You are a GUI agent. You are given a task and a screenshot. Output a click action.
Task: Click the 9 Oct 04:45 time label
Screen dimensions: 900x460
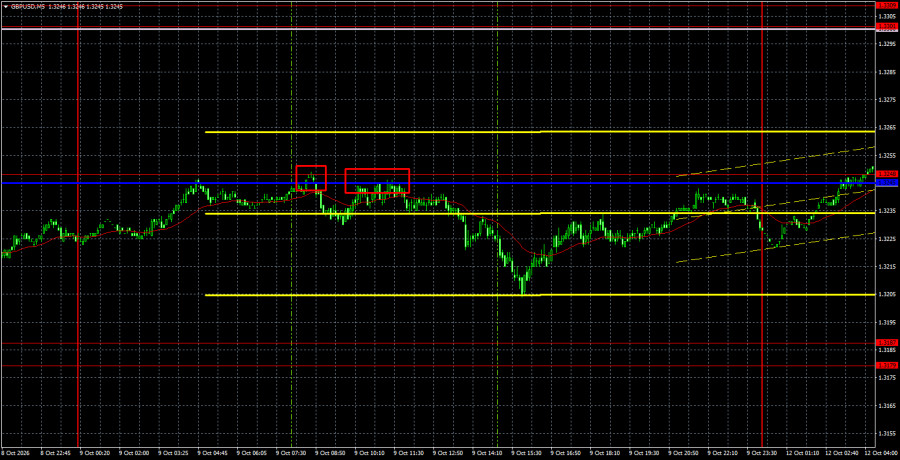(213, 453)
